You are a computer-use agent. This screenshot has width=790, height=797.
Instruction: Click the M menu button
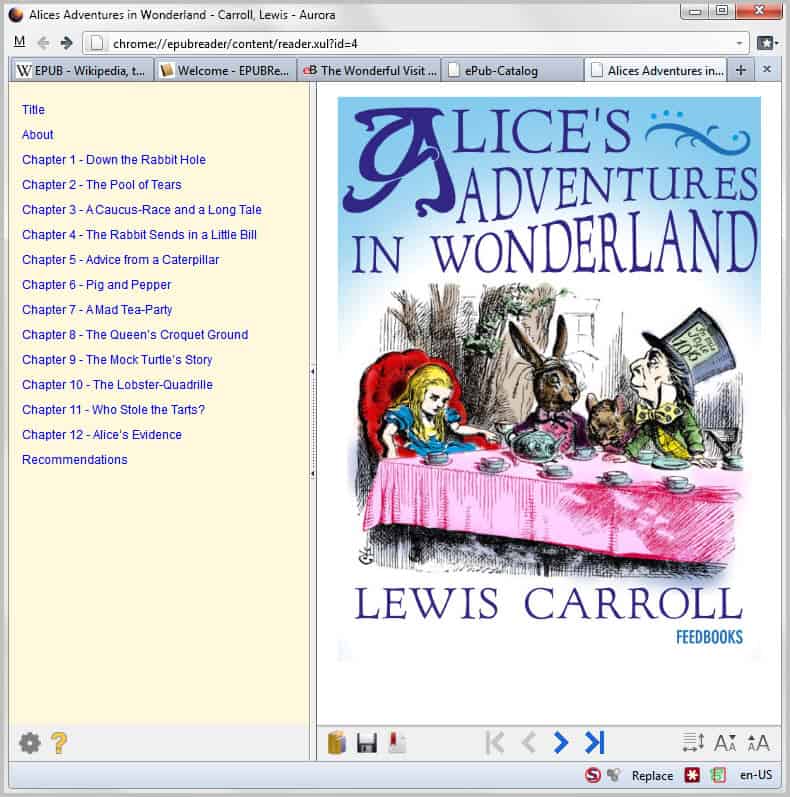(19, 42)
